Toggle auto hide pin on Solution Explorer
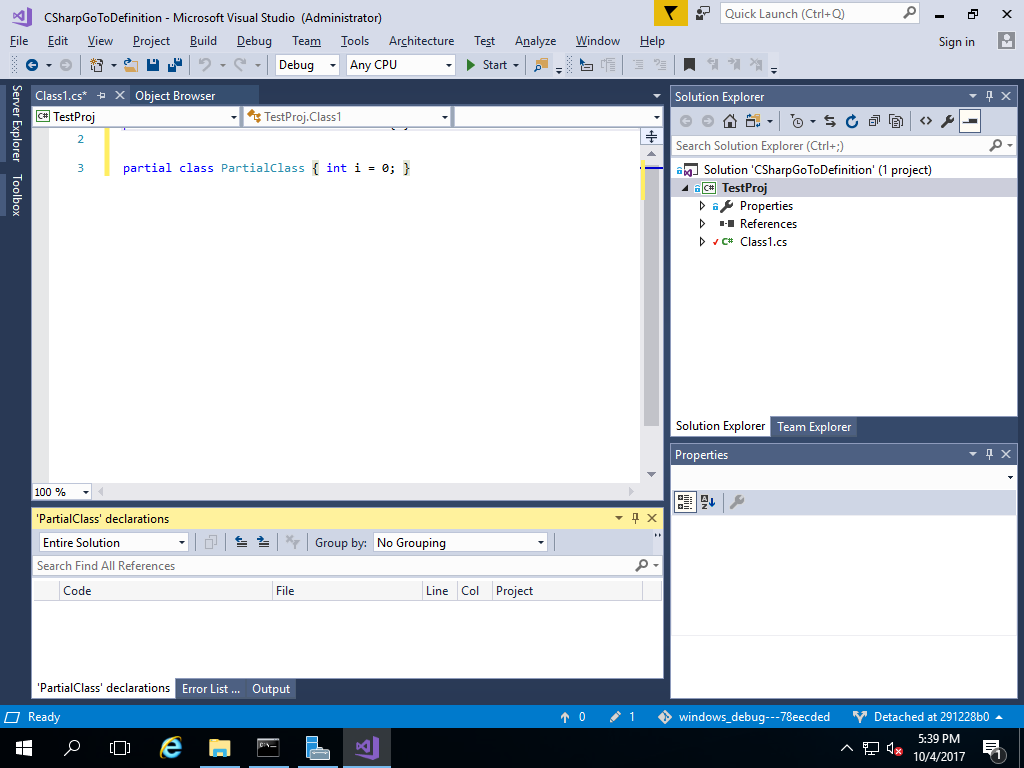This screenshot has height=768, width=1024. [x=989, y=96]
